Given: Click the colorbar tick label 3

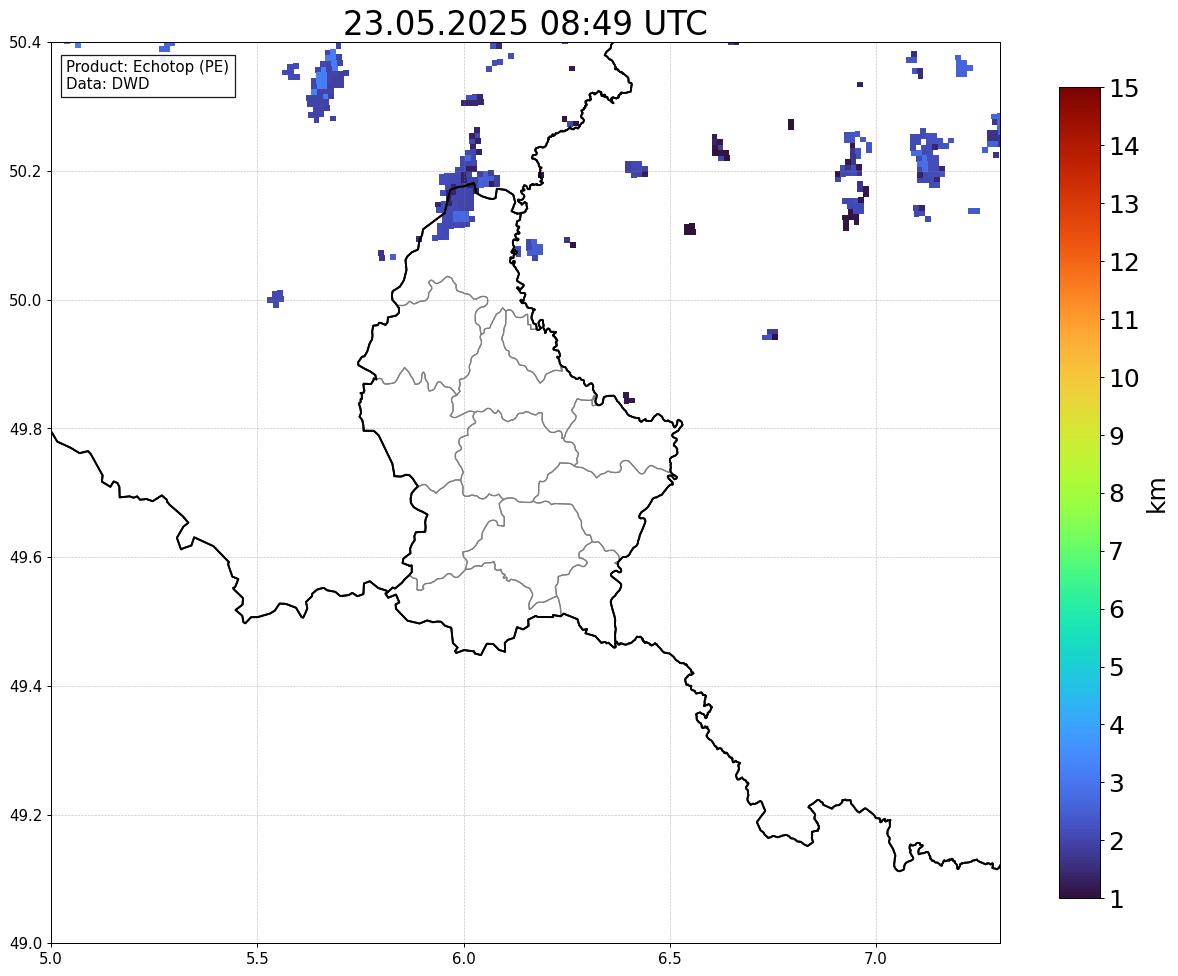Looking at the screenshot, I should click(x=1117, y=783).
